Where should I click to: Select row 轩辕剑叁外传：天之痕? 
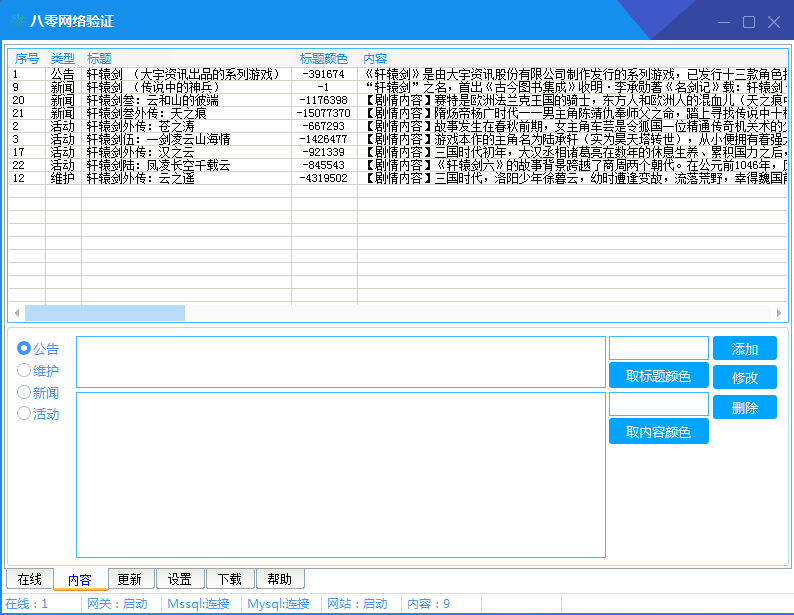tap(398, 113)
